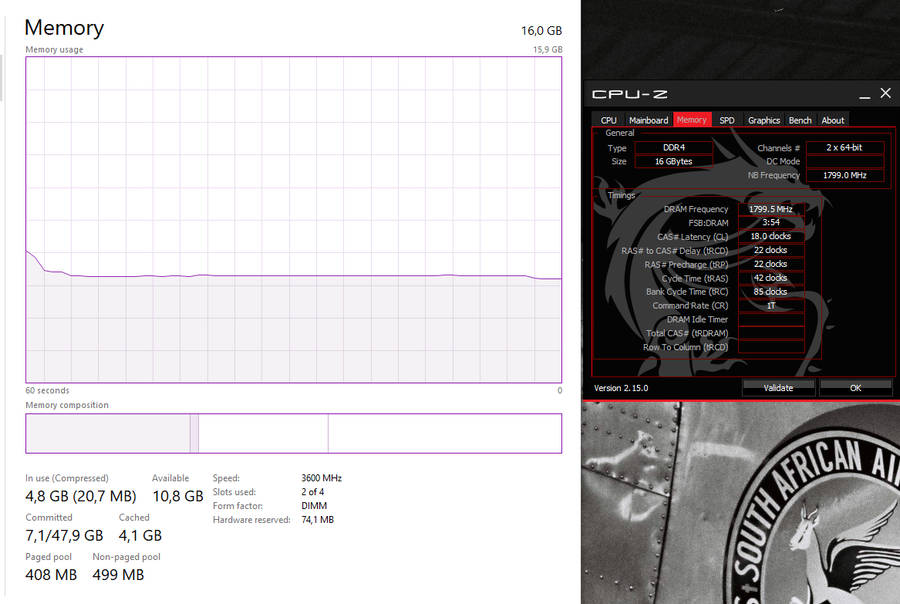Go to the Graphics tab

pos(764,120)
